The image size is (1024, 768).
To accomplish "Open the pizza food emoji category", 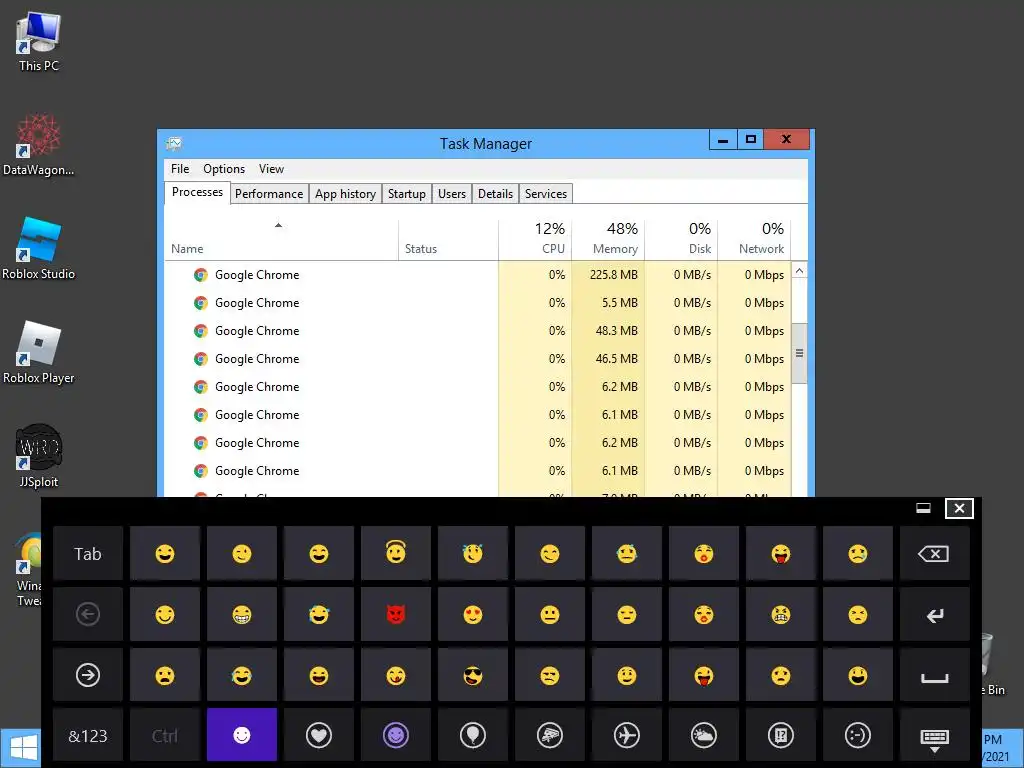I will pyautogui.click(x=550, y=735).
